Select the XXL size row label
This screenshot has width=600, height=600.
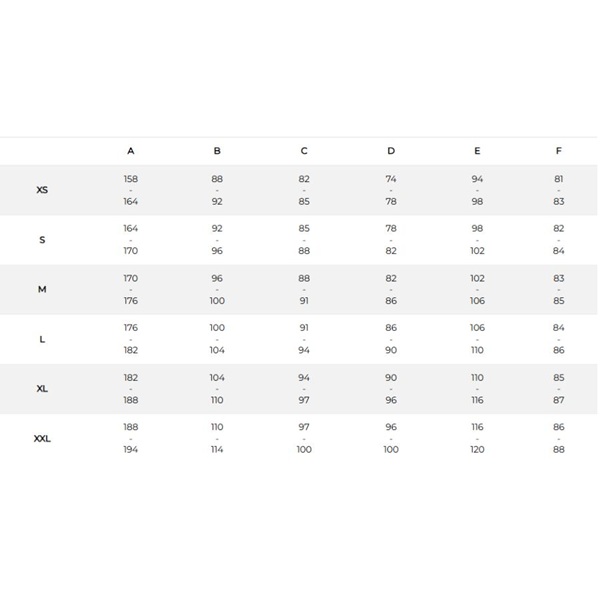pyautogui.click(x=42, y=439)
